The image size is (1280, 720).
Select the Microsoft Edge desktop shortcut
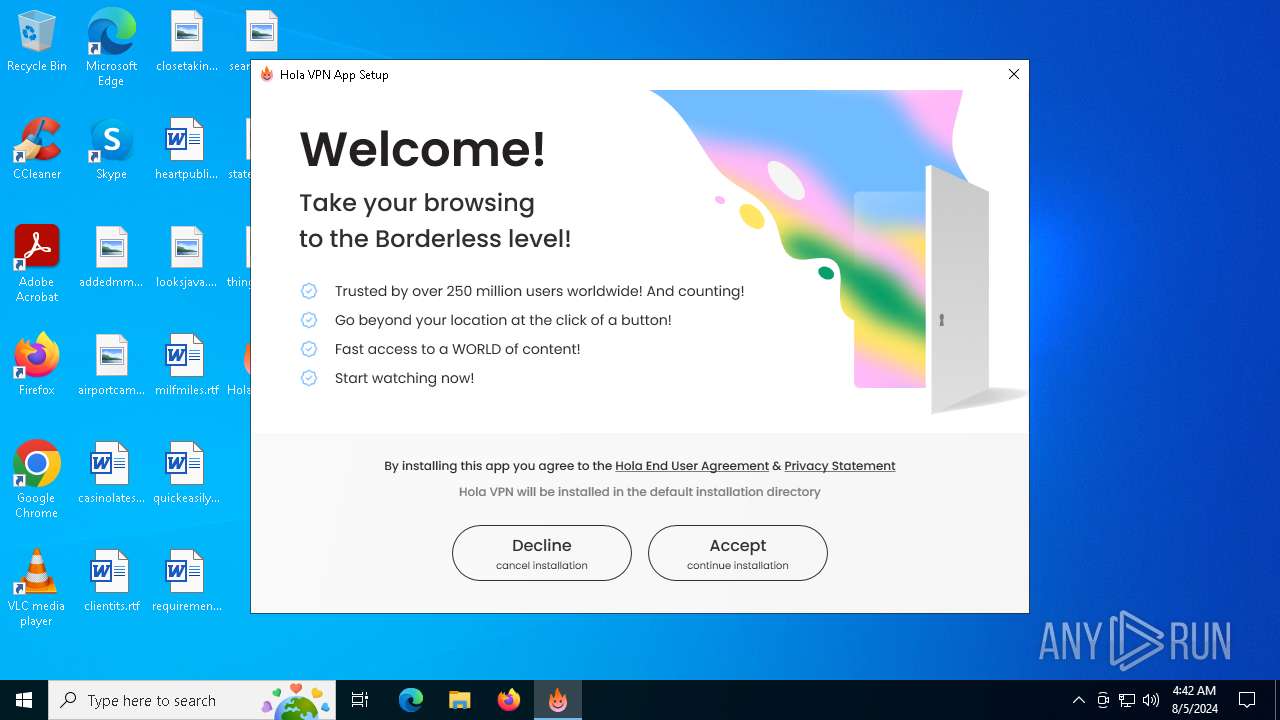[x=111, y=48]
